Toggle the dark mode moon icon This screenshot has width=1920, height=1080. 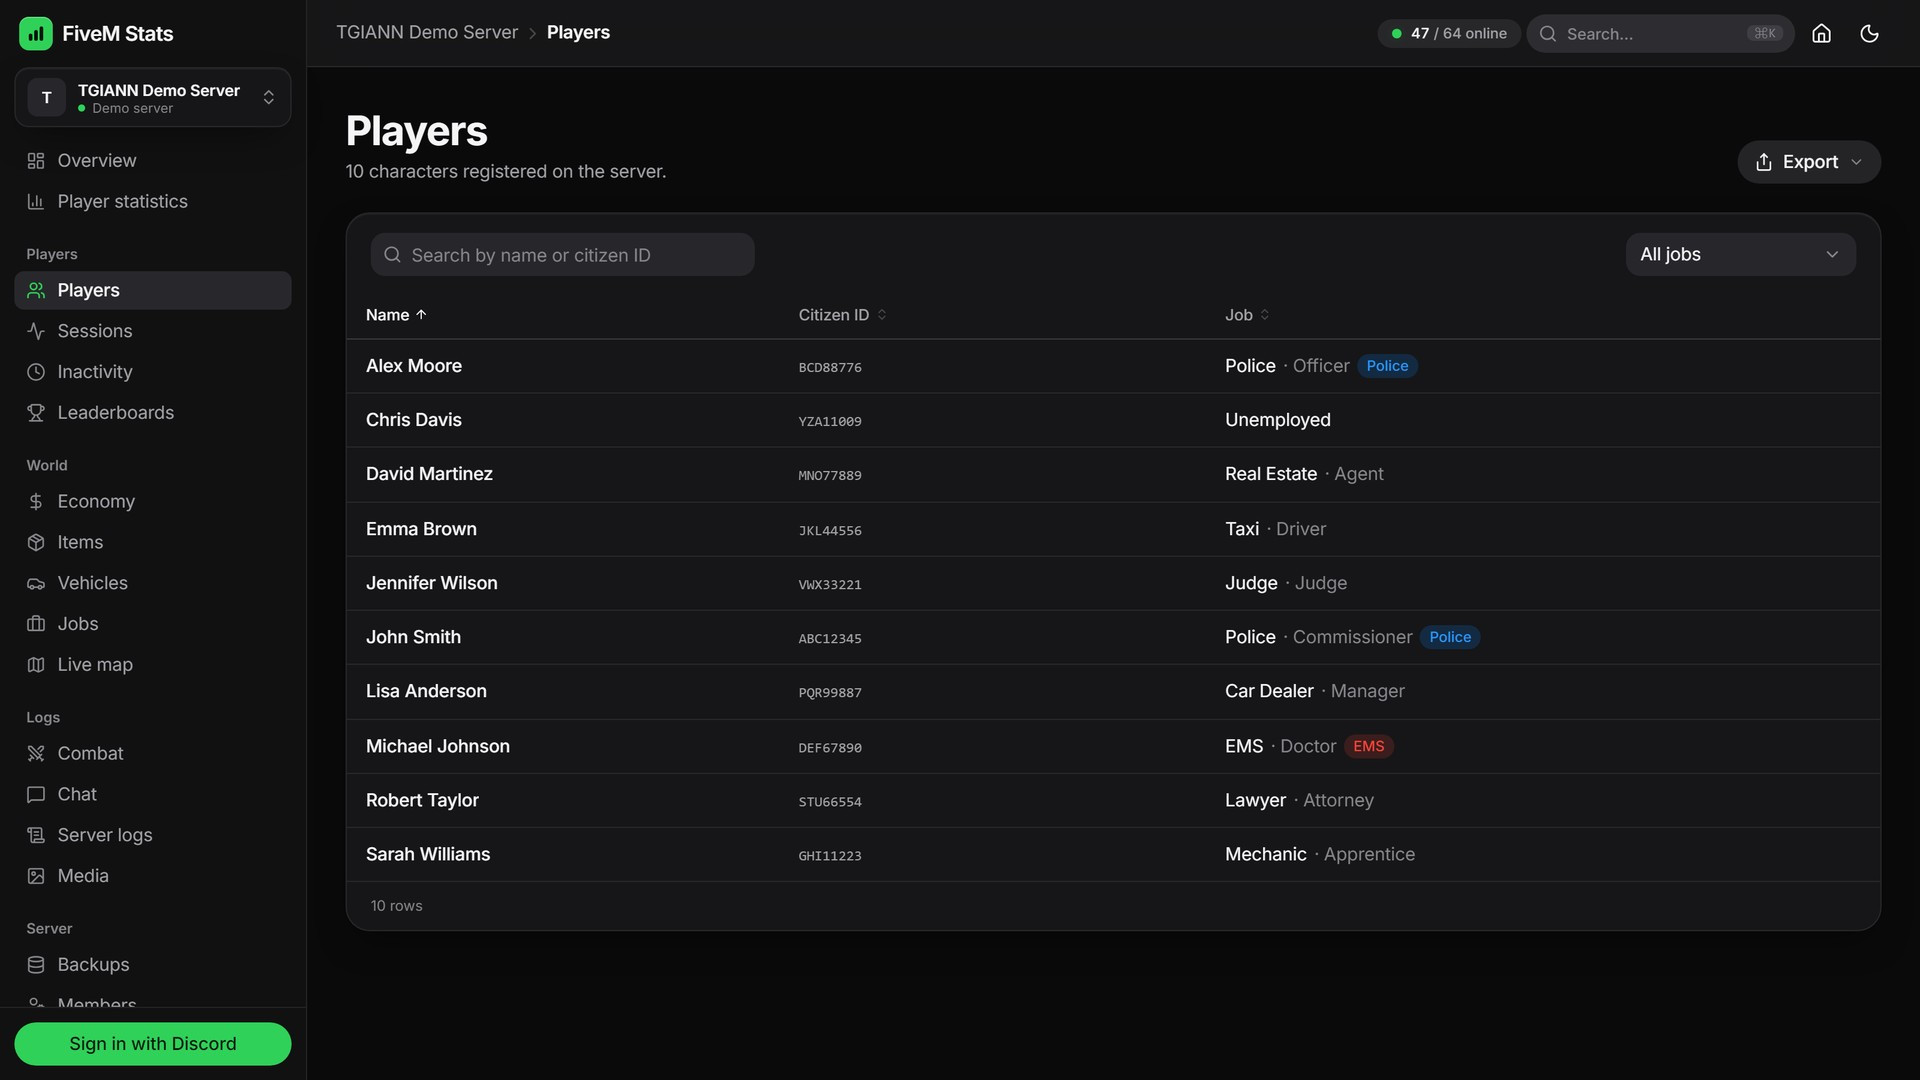[x=1869, y=33]
